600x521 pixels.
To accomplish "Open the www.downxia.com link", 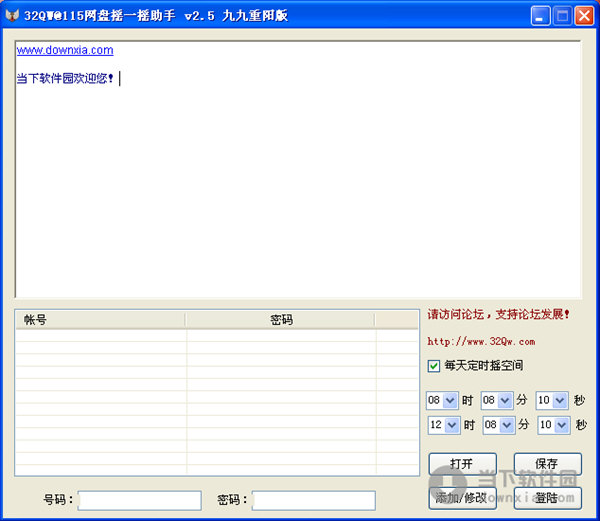I will (65, 50).
